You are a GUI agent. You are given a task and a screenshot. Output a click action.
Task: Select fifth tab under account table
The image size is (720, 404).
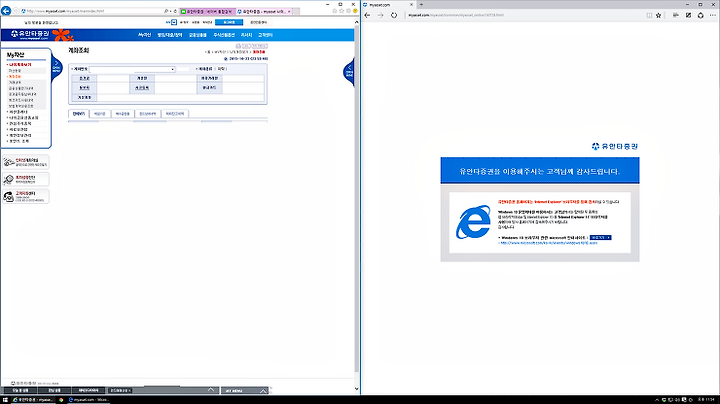pos(174,113)
